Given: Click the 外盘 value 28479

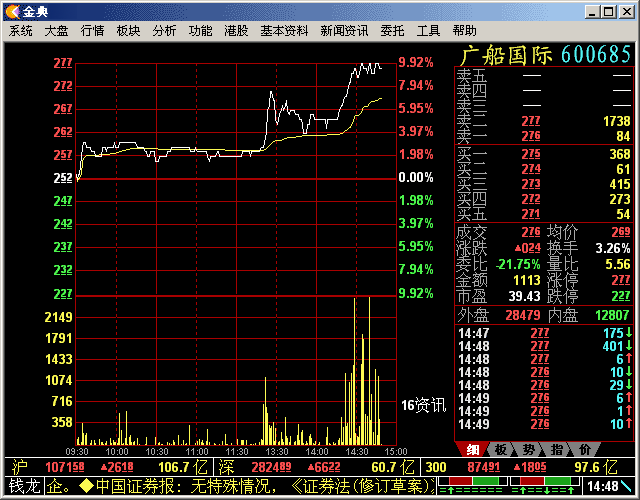Looking at the screenshot, I should tap(523, 315).
